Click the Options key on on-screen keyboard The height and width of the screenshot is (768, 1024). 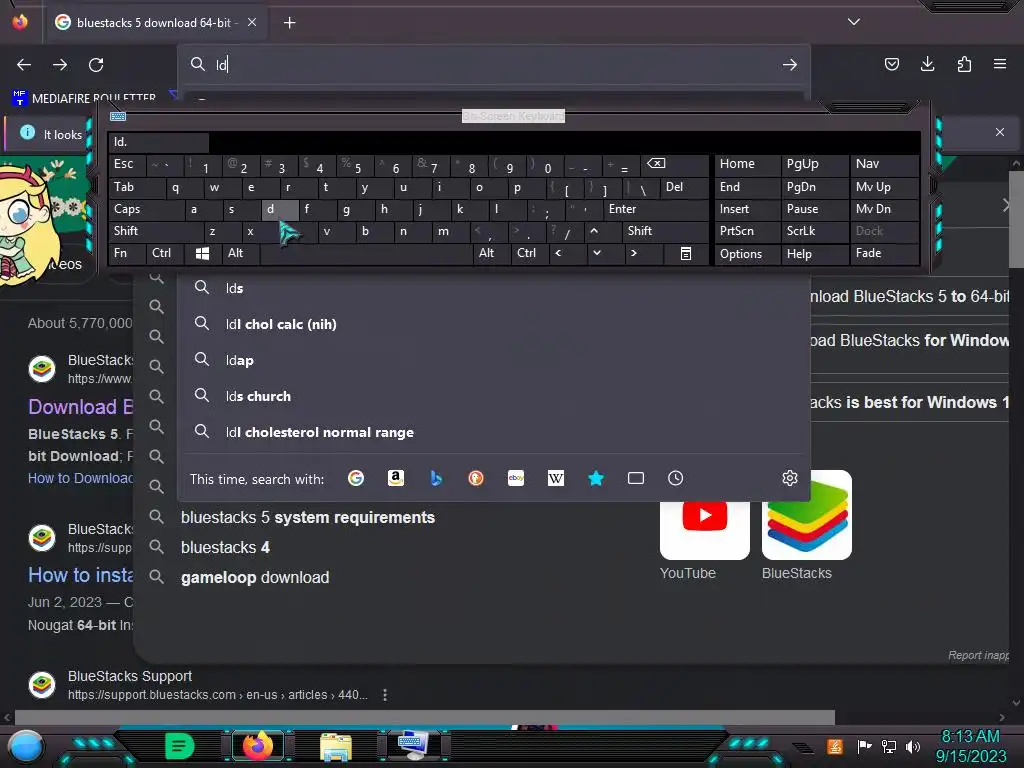click(x=748, y=253)
